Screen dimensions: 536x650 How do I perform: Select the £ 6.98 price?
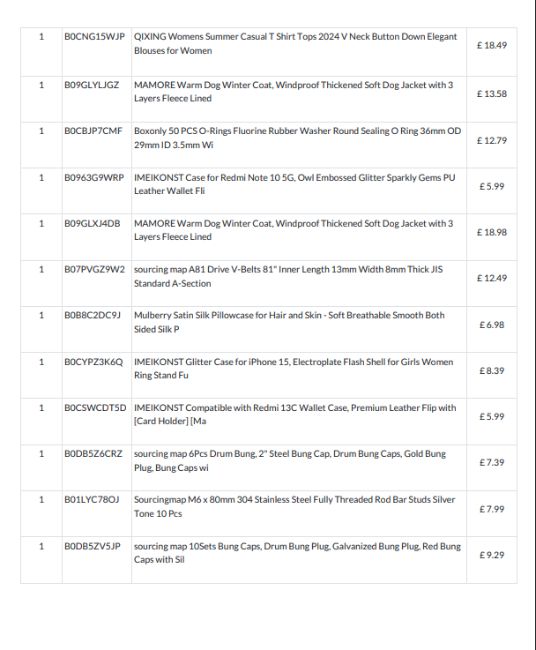(492, 325)
